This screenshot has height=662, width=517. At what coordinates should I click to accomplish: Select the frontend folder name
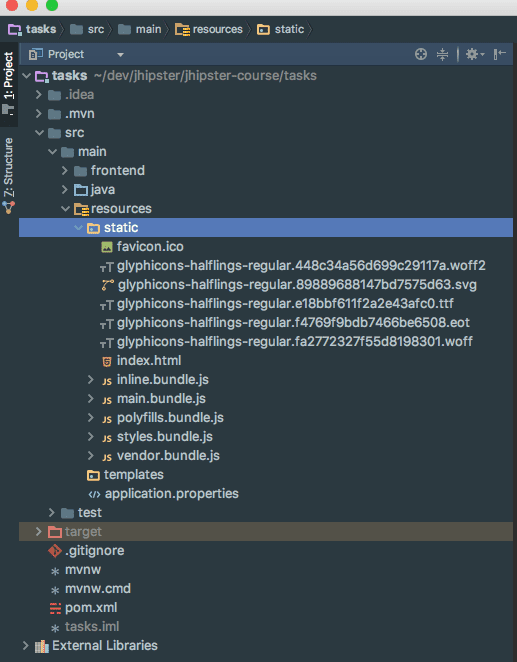(x=118, y=171)
